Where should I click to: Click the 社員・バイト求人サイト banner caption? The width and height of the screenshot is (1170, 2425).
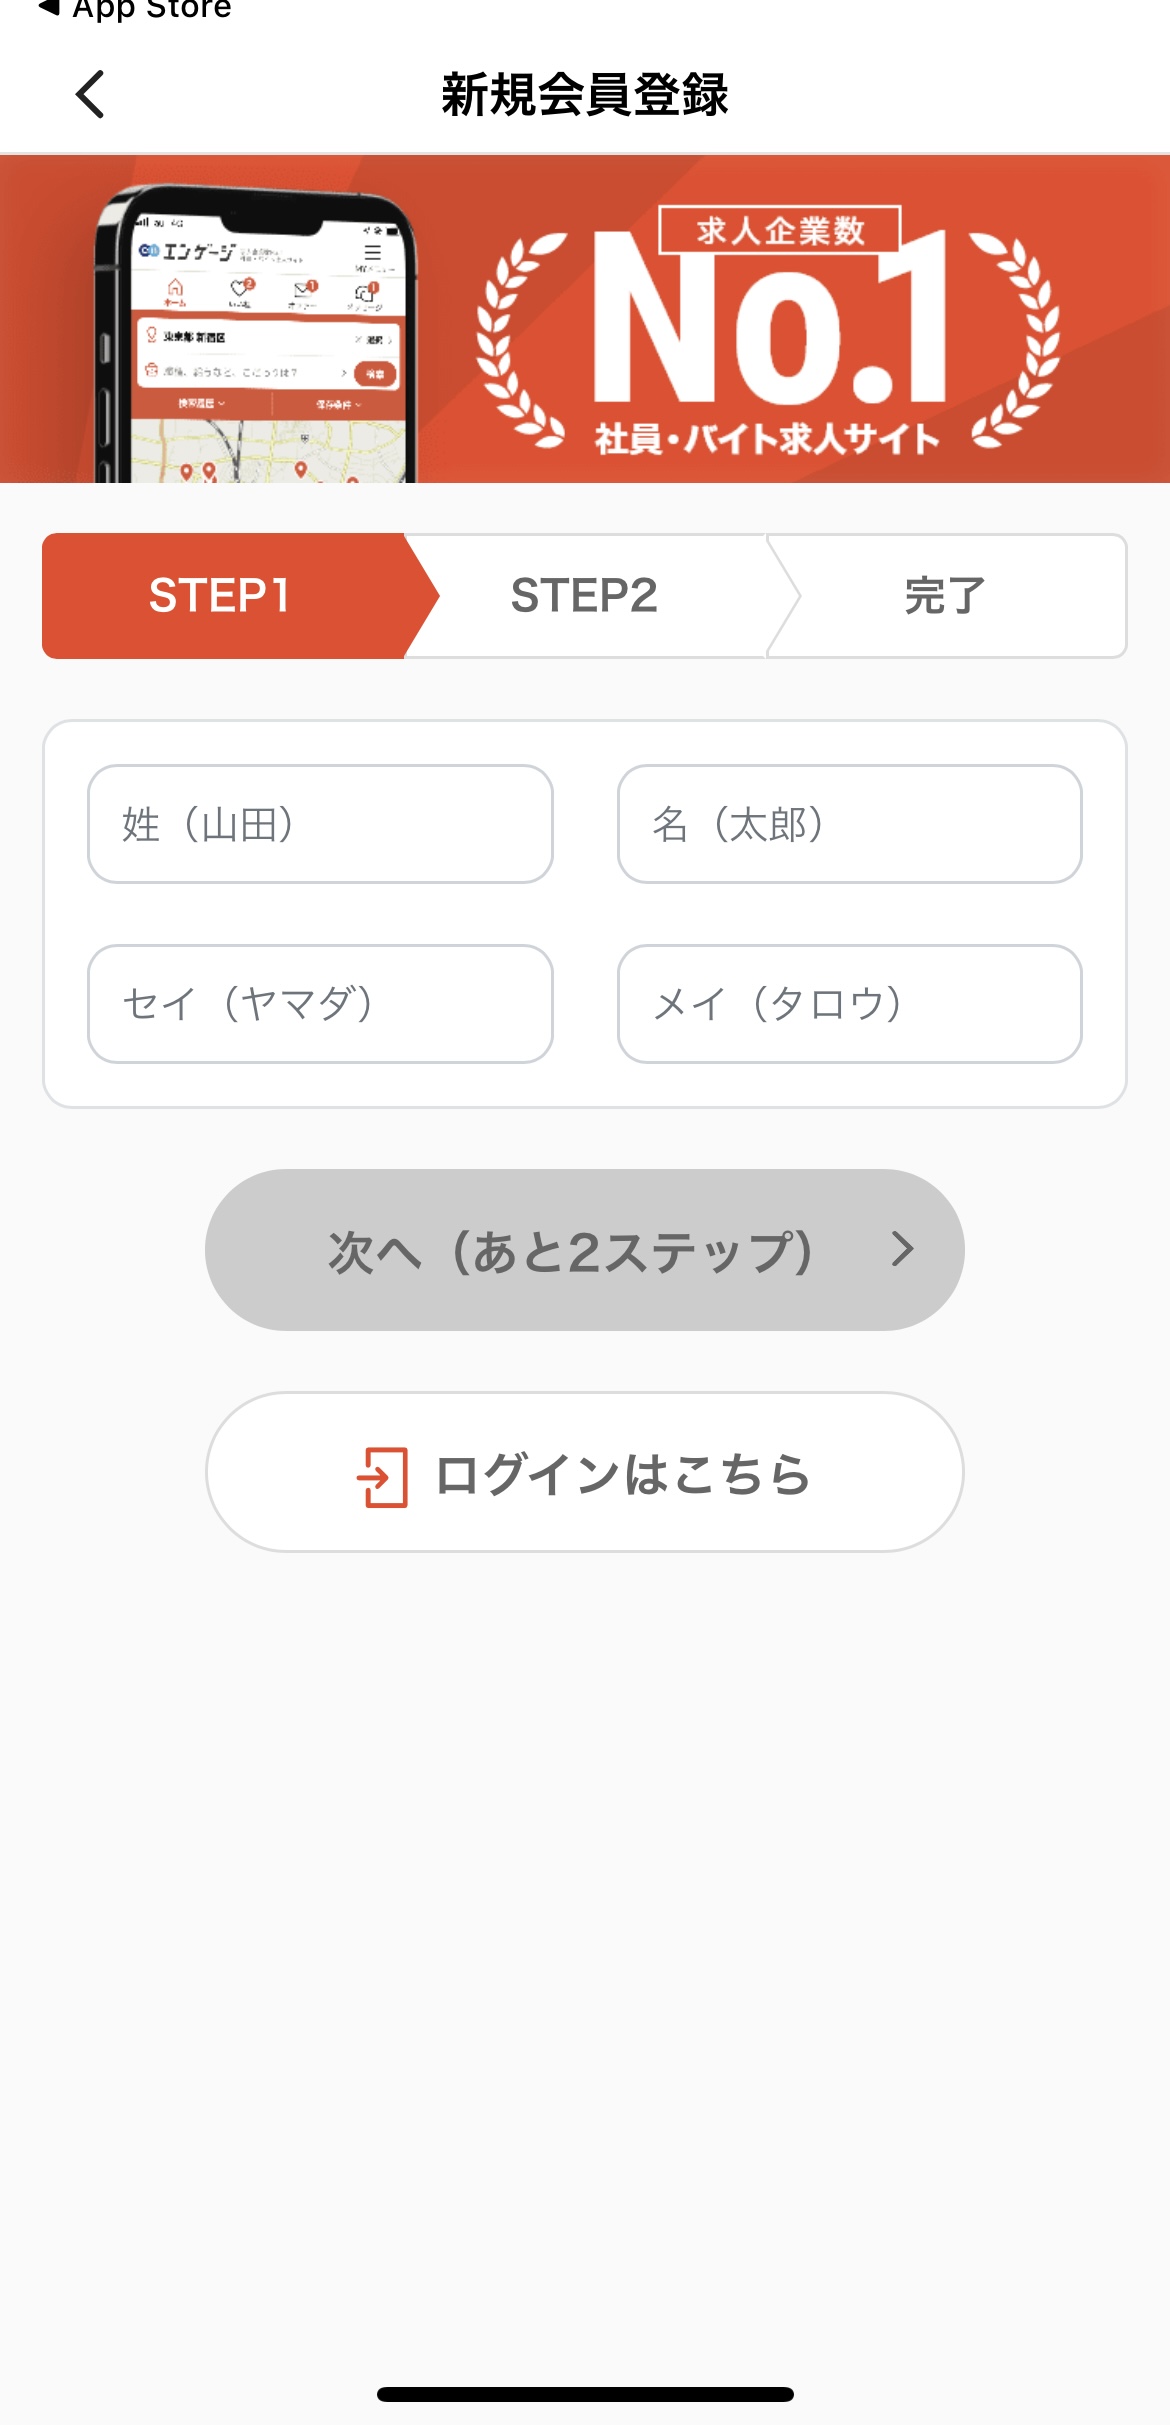(767, 439)
